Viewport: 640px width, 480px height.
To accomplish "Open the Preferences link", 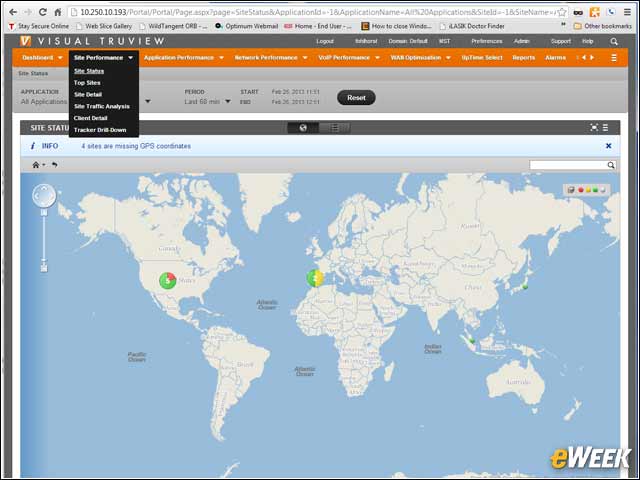I will point(487,41).
